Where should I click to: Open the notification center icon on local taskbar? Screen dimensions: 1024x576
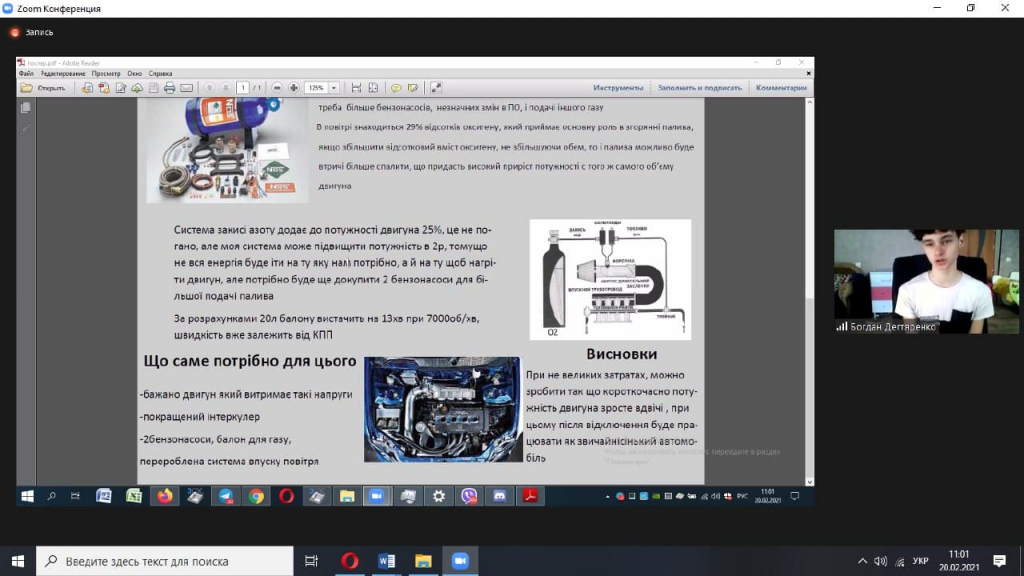999,561
